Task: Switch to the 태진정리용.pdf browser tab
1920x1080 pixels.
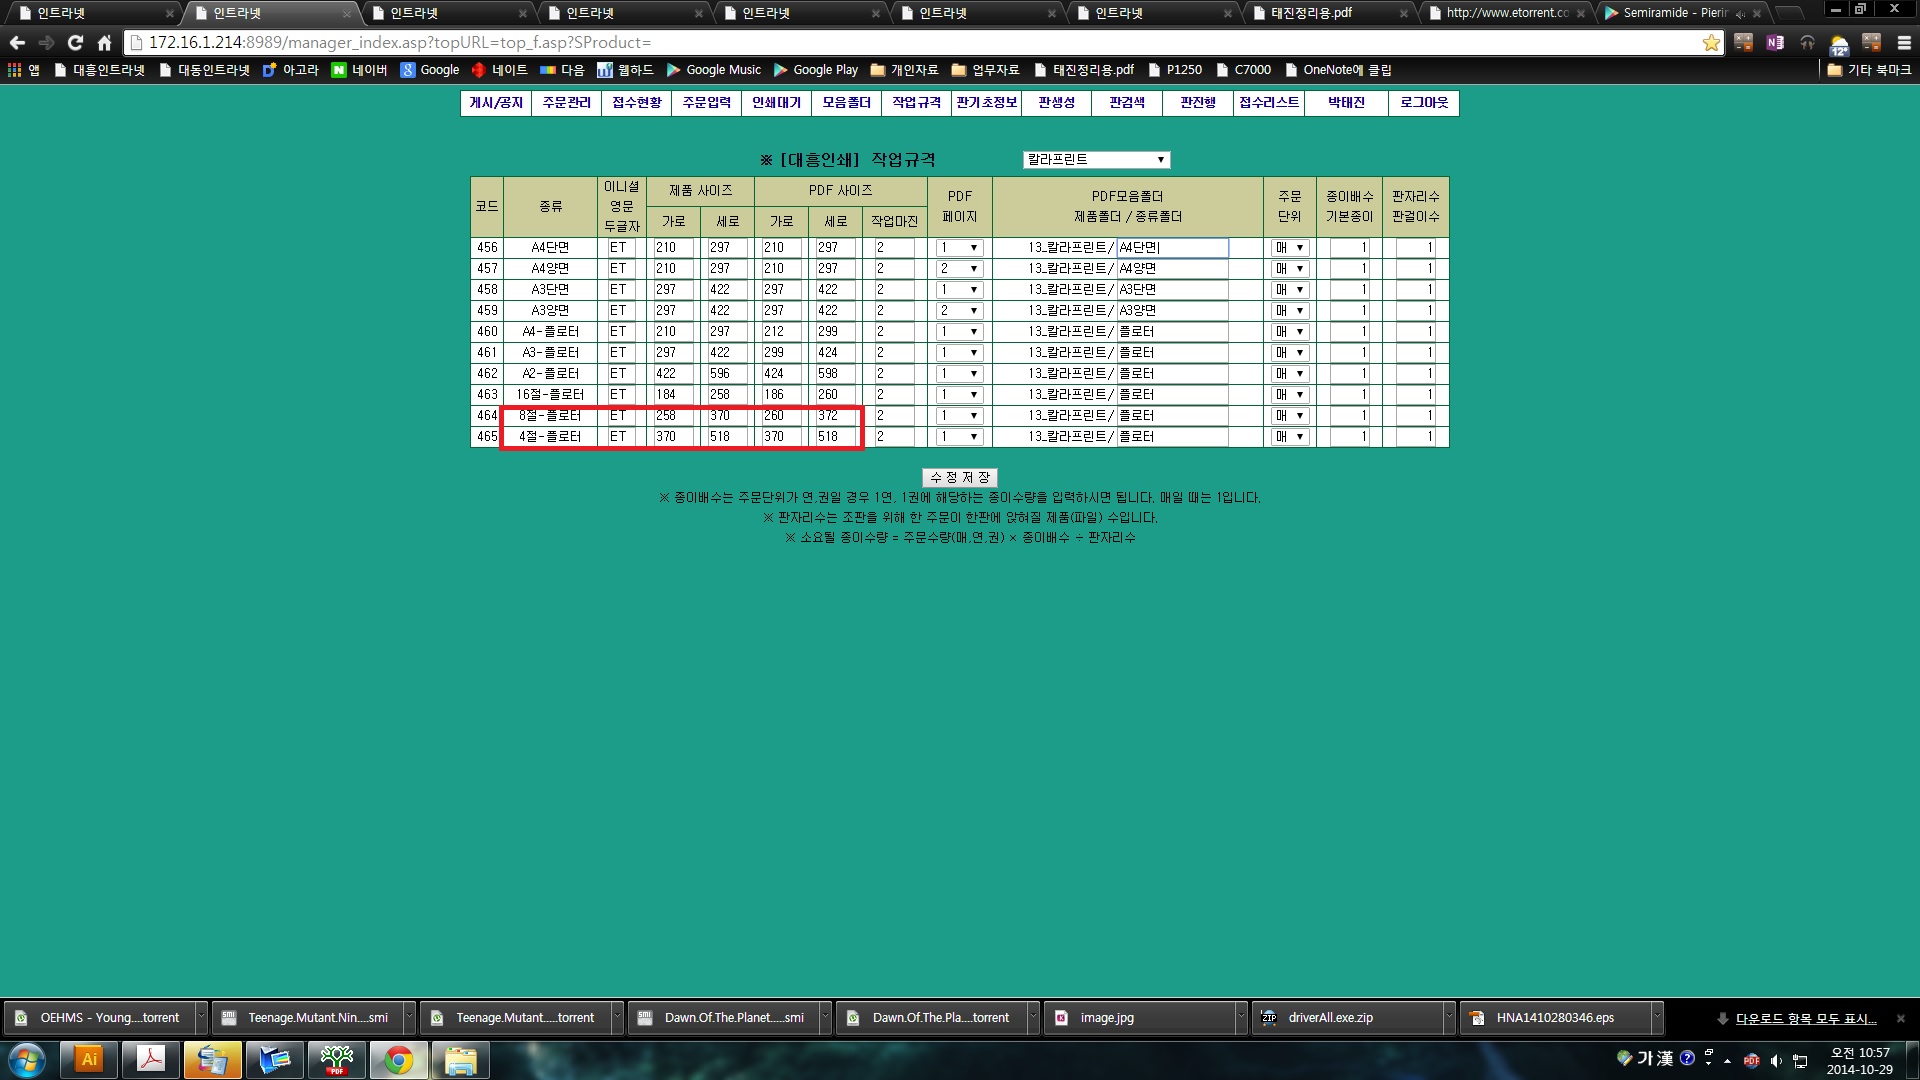Action: pyautogui.click(x=1310, y=13)
